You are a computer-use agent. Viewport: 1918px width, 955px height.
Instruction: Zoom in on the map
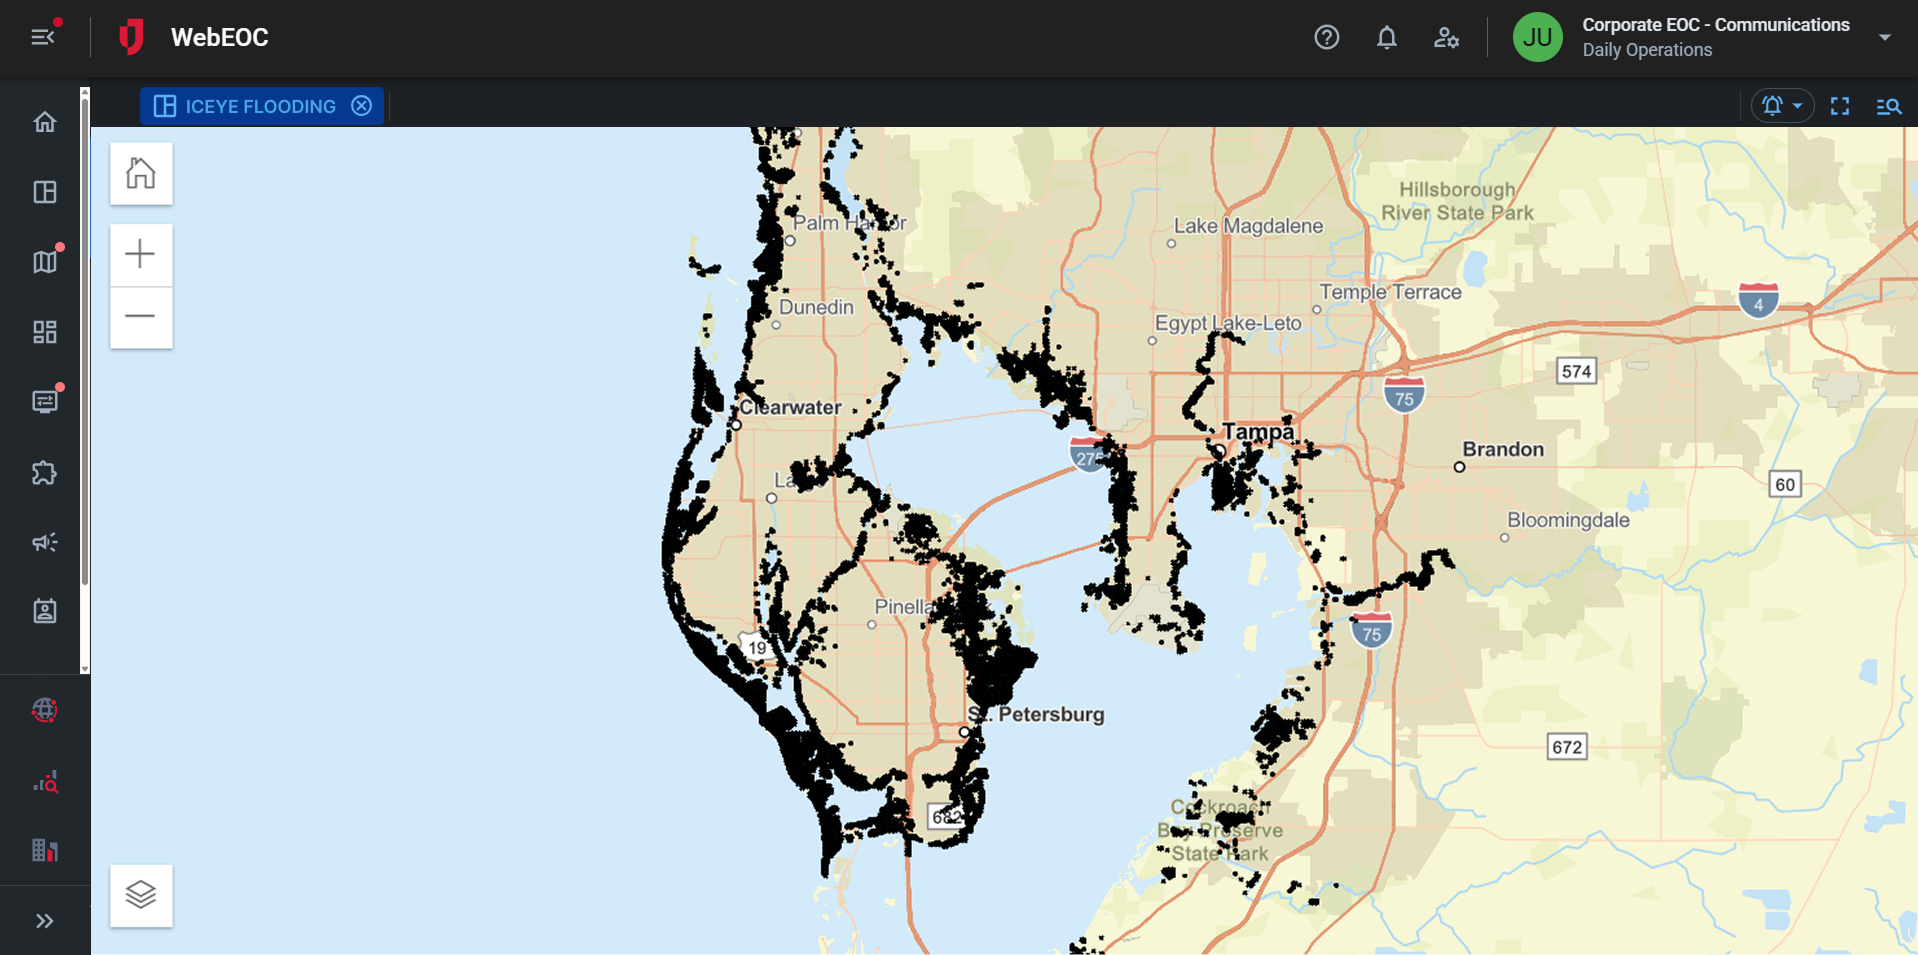tap(141, 255)
